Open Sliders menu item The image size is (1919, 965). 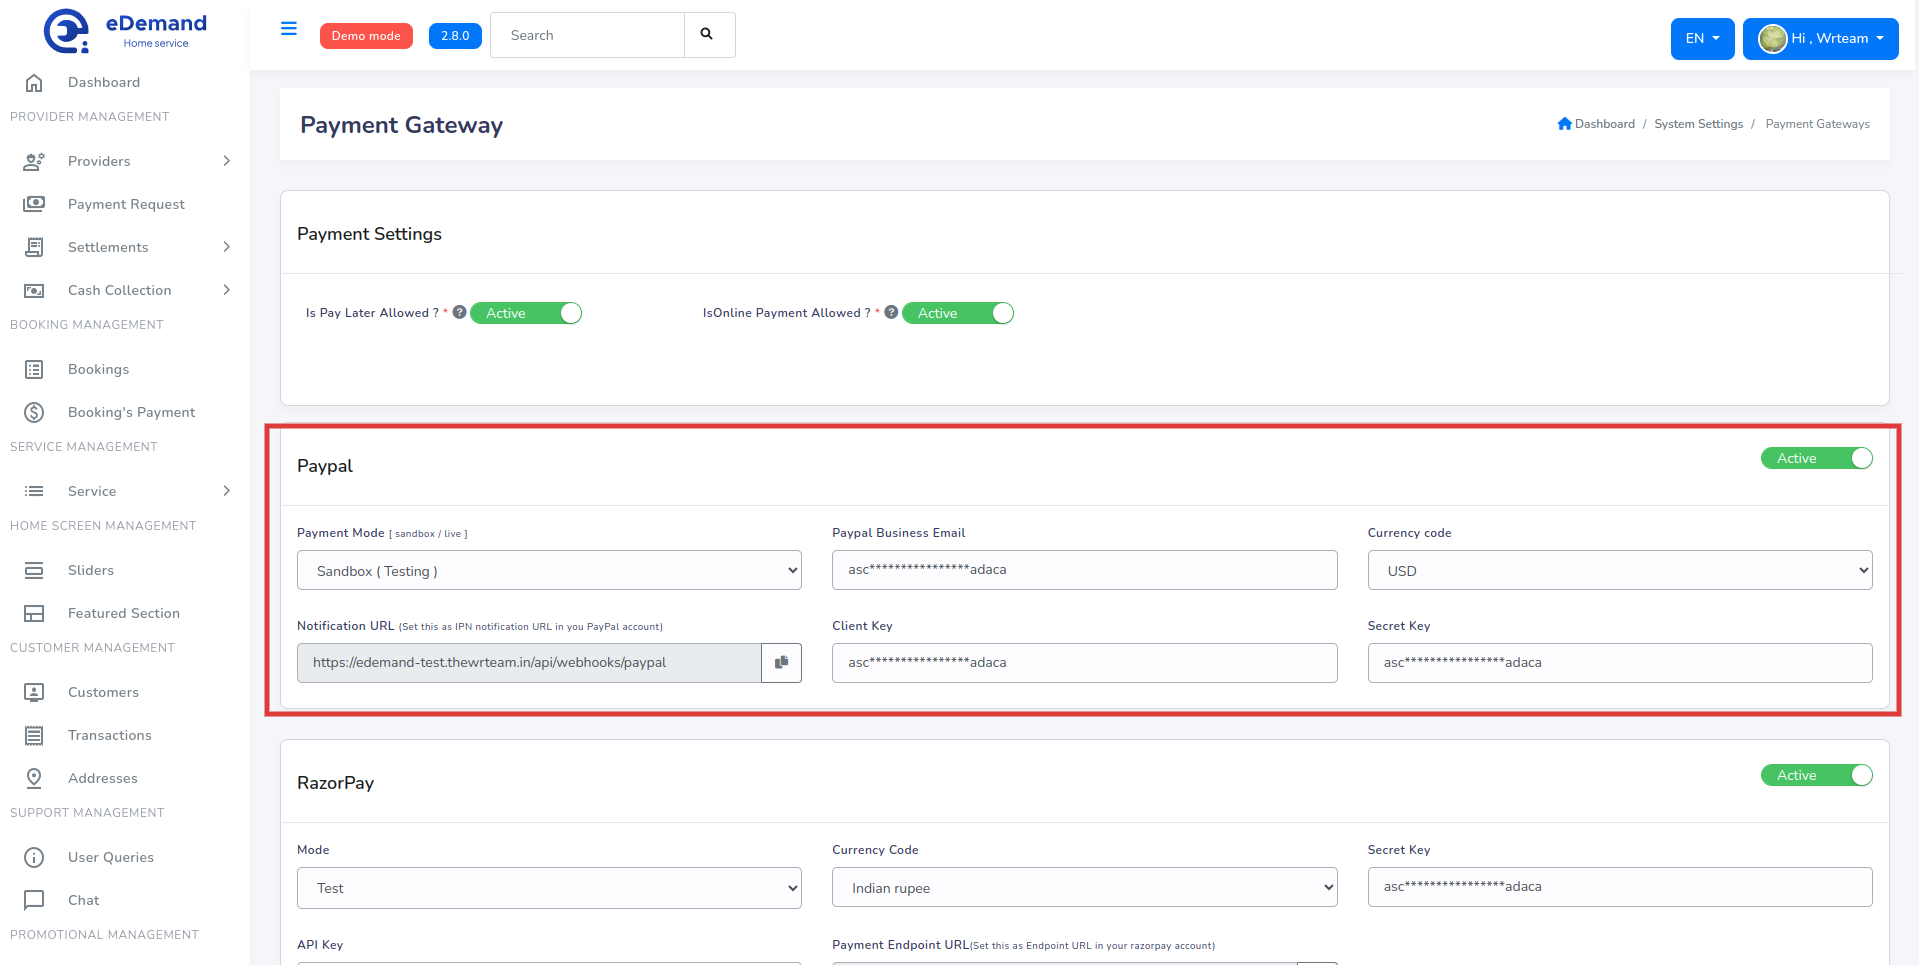(x=91, y=570)
